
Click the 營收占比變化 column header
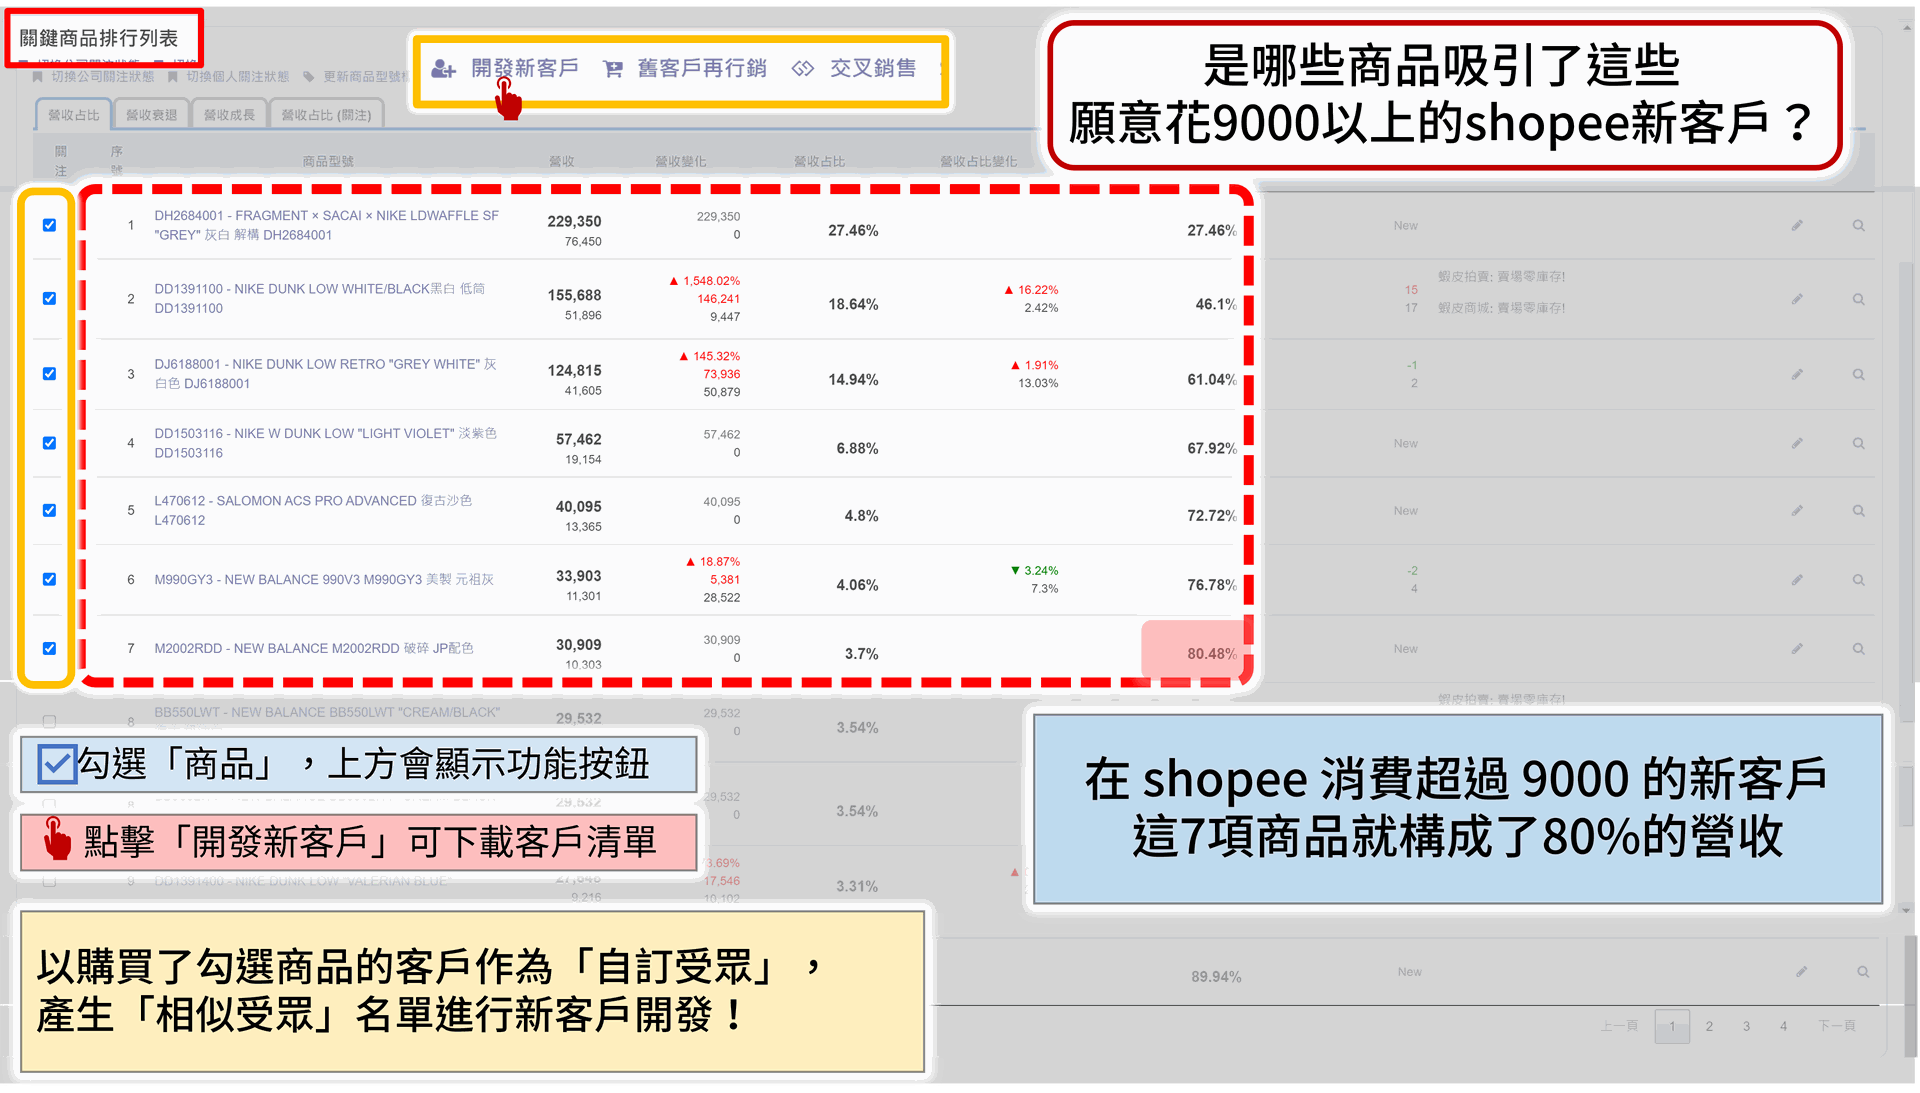click(978, 161)
